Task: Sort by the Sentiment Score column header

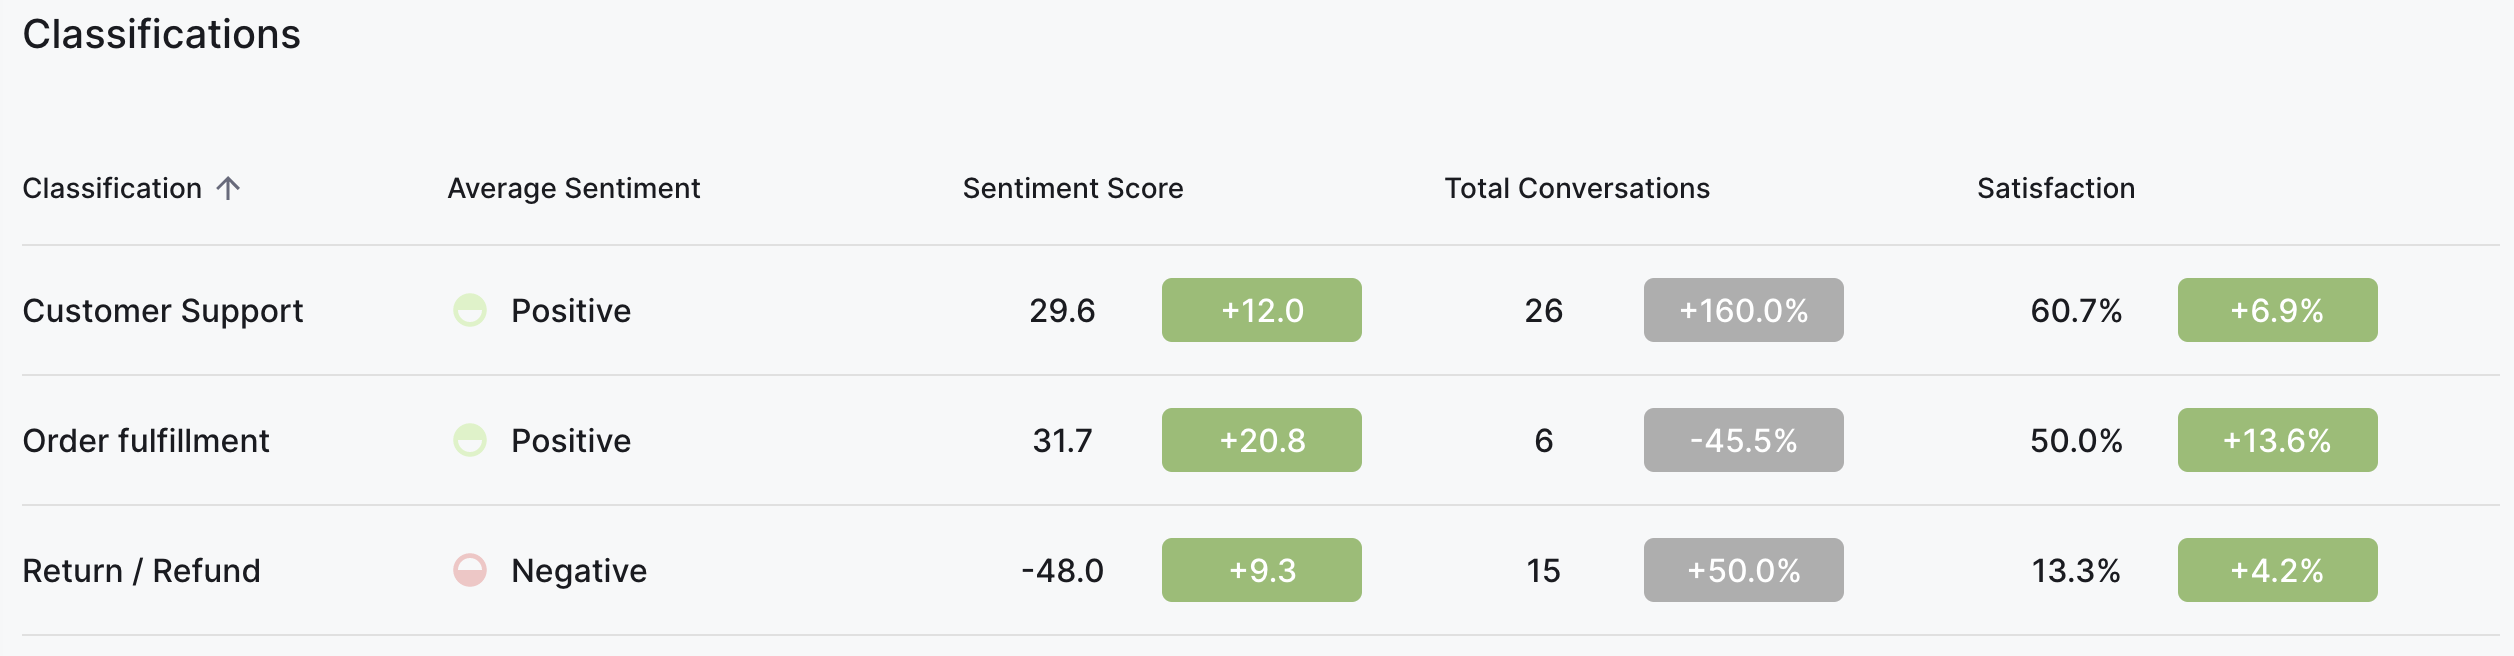Action: 1073,188
